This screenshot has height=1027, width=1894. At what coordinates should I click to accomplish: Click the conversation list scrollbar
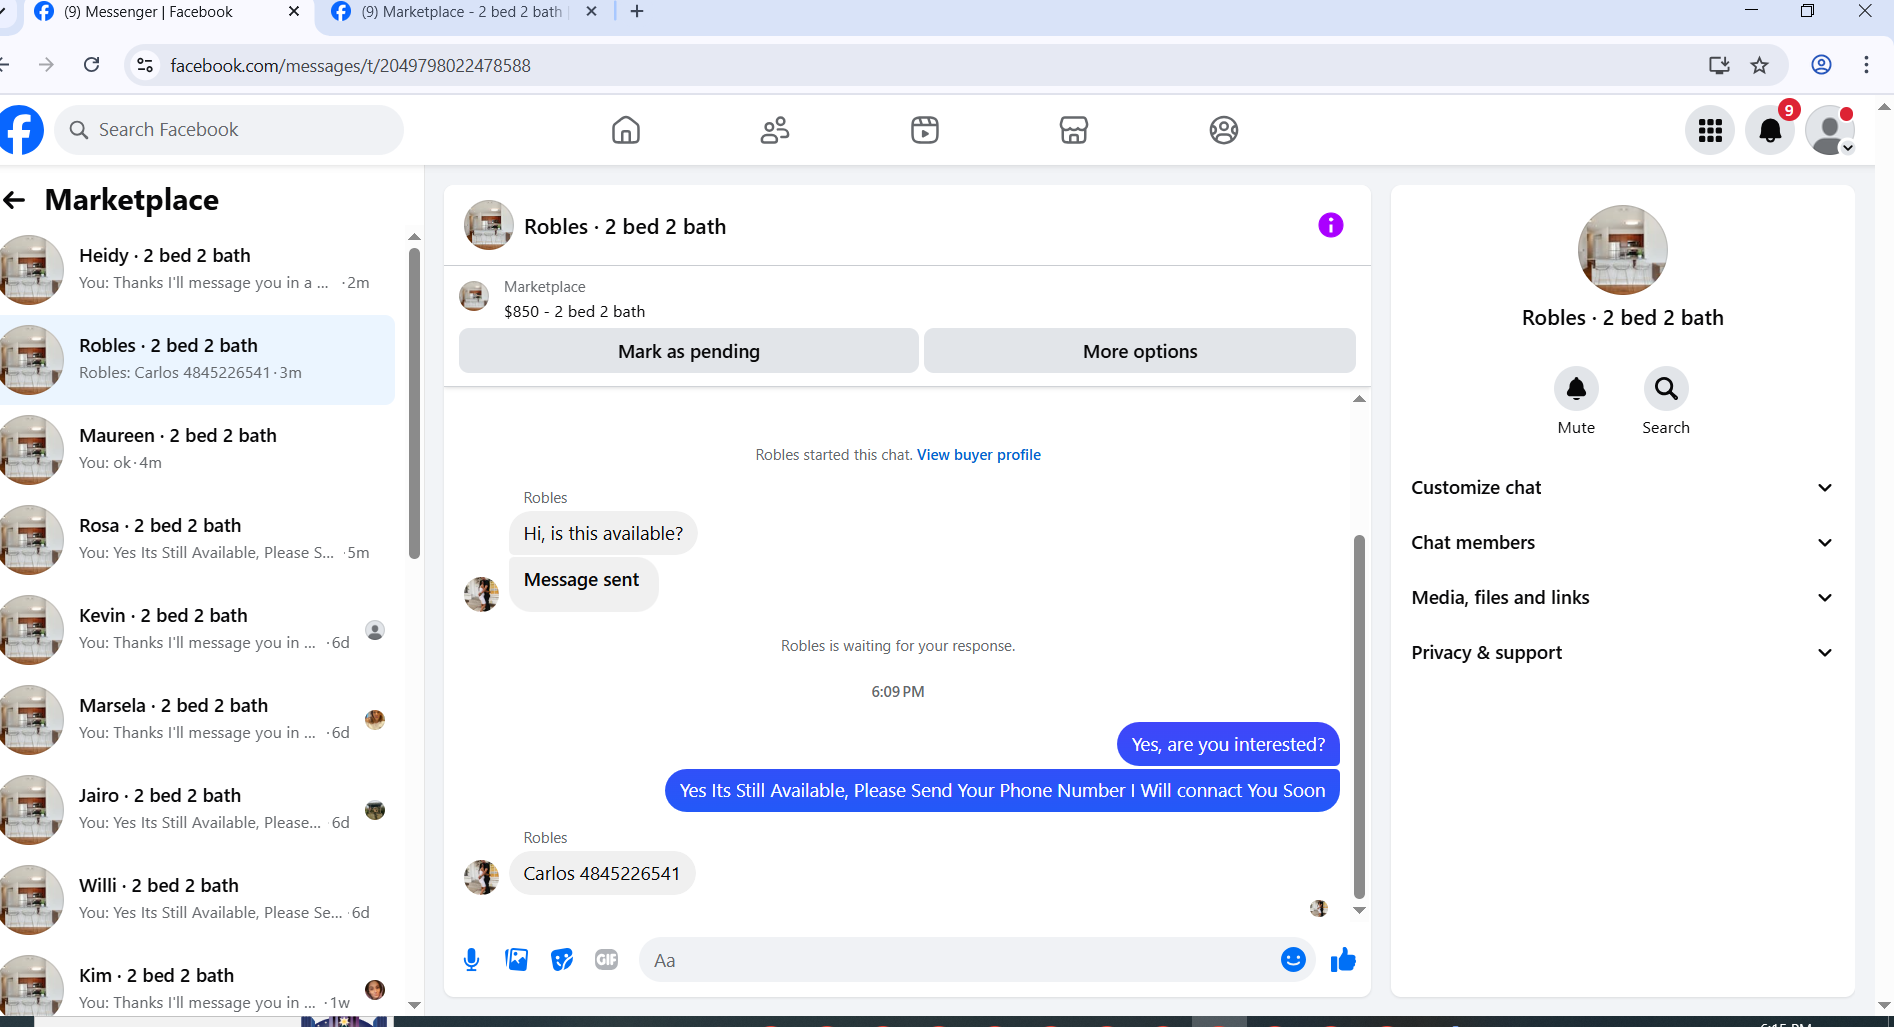(x=414, y=403)
